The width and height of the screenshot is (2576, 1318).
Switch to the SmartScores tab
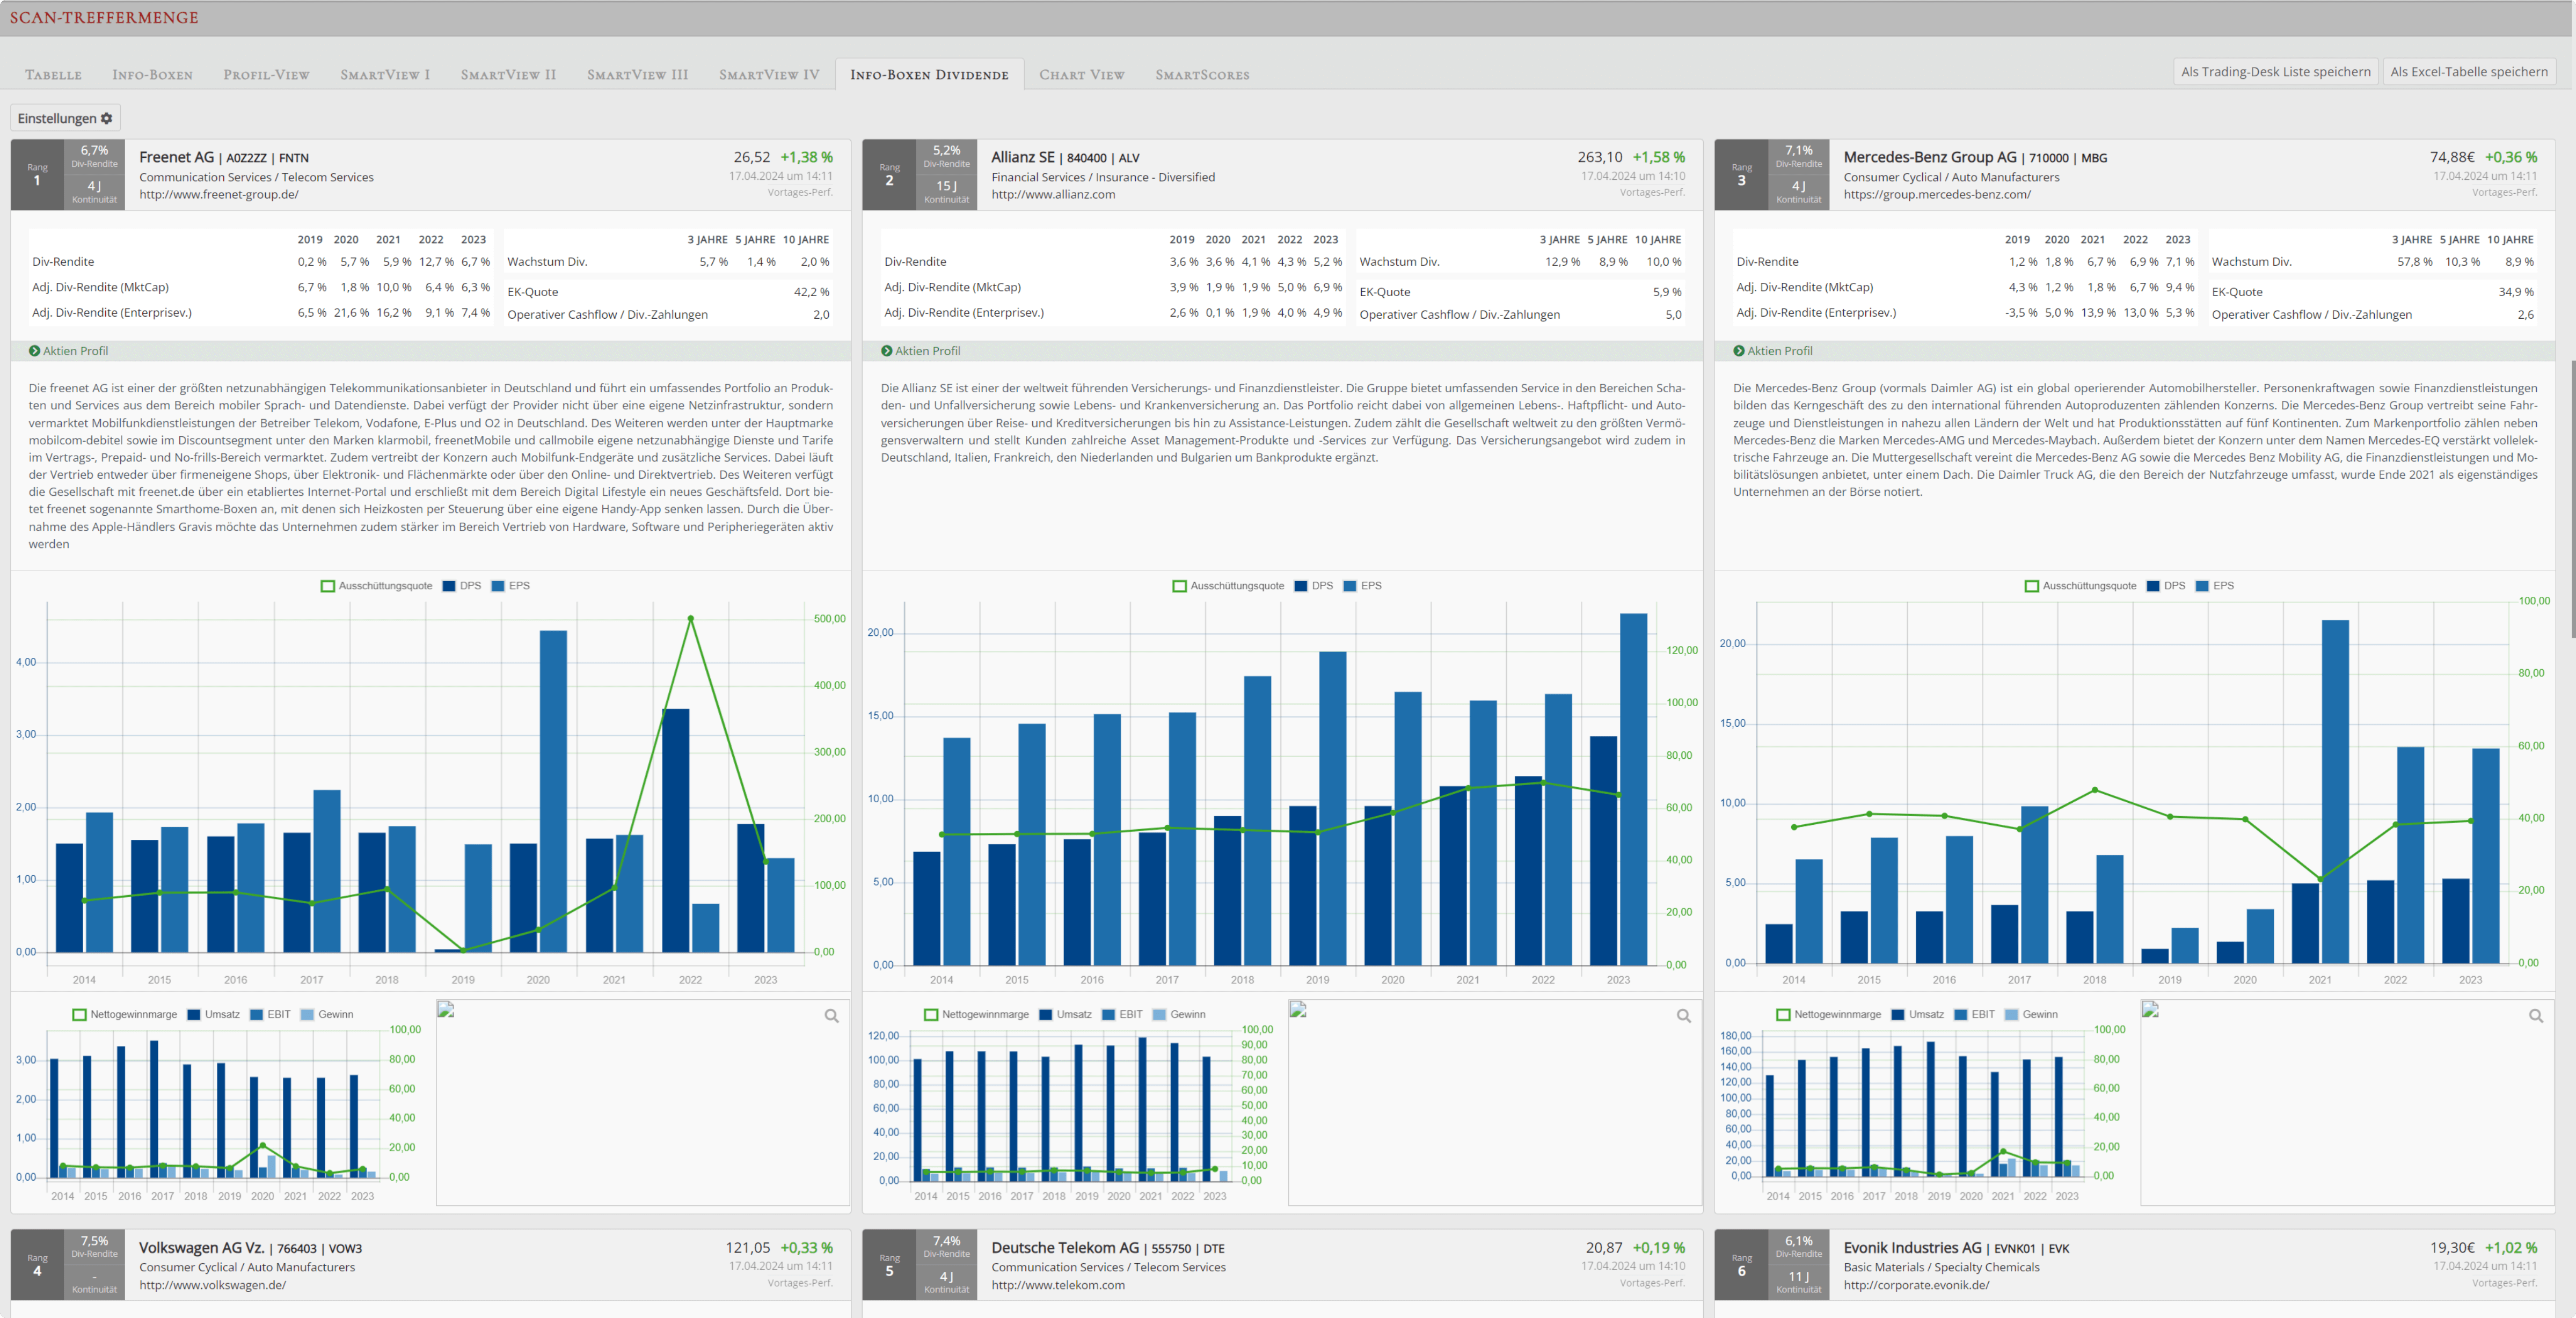tap(1202, 75)
